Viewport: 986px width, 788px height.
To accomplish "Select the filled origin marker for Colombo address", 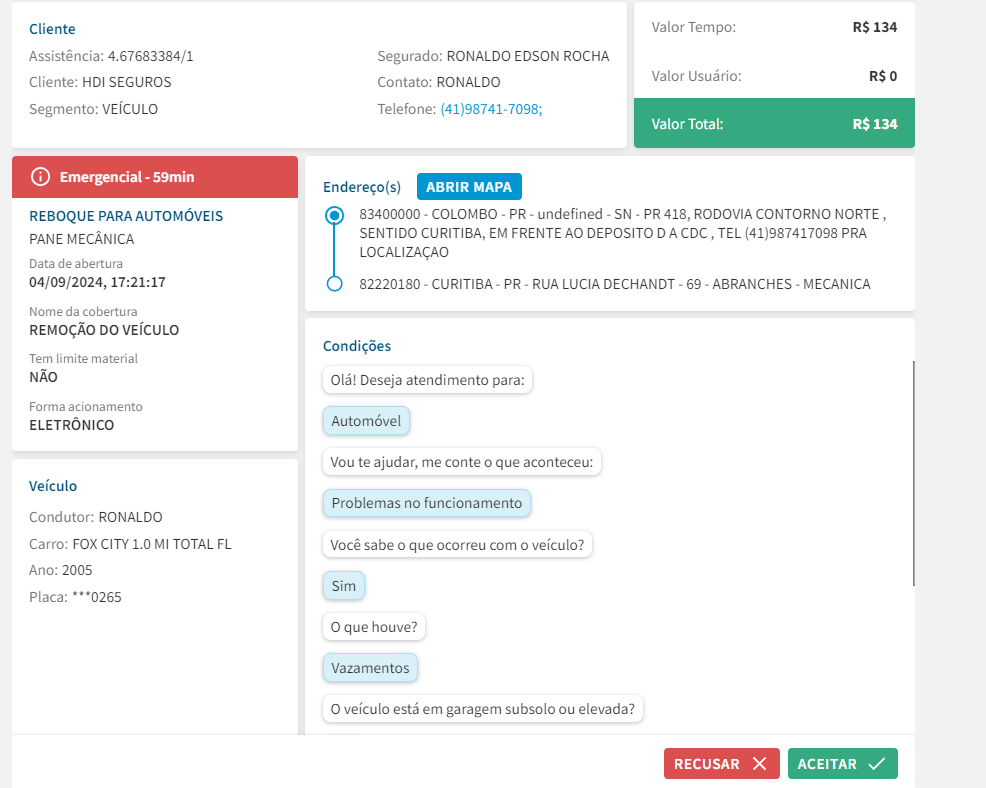I will click(335, 215).
